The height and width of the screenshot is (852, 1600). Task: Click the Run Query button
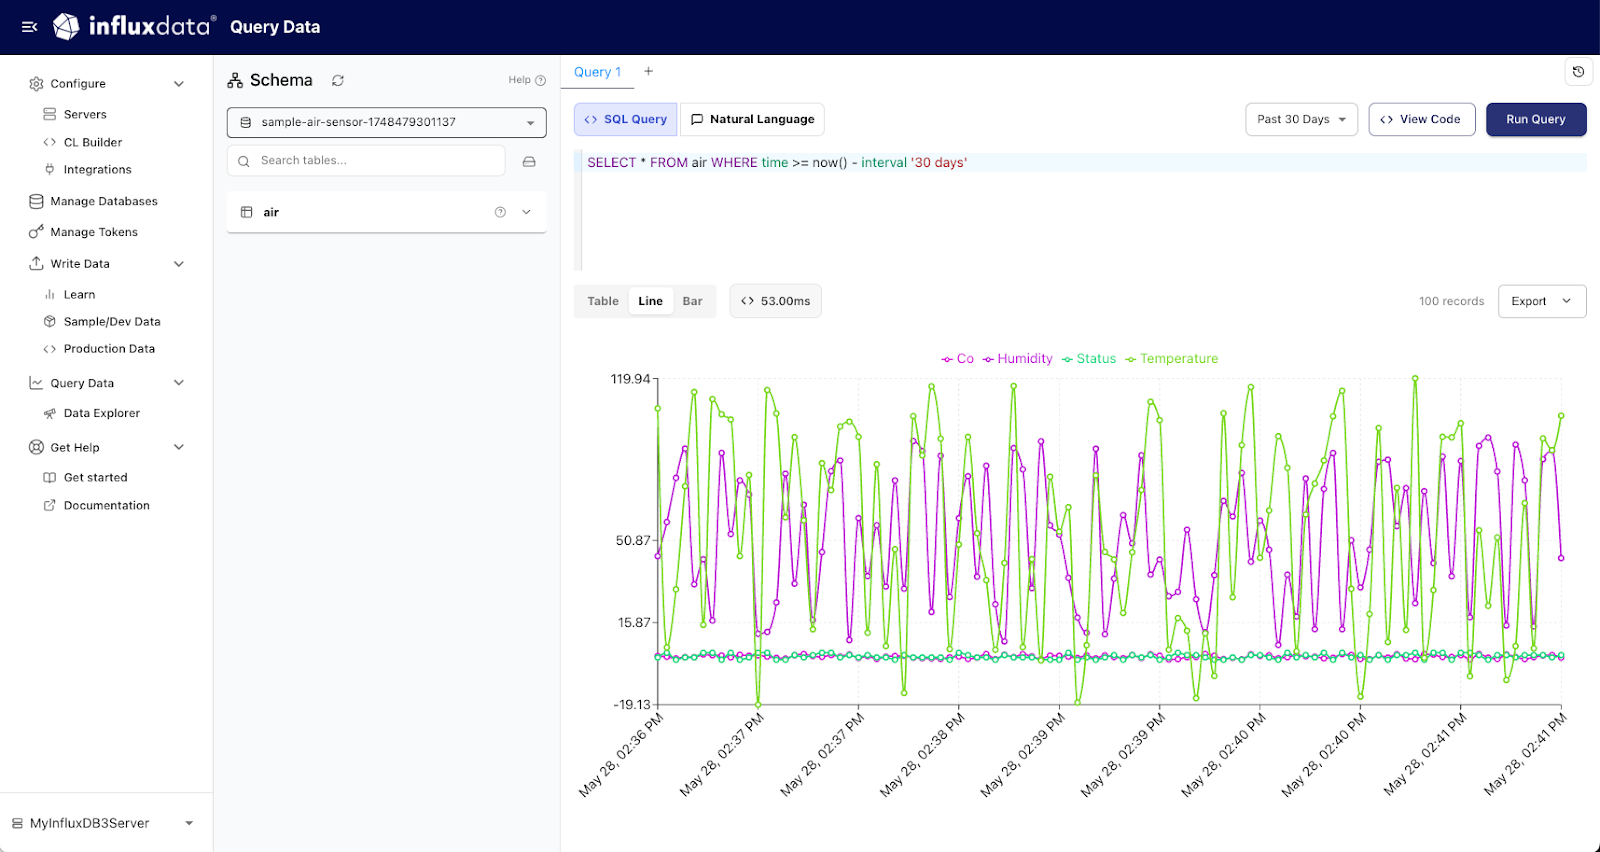click(x=1536, y=119)
